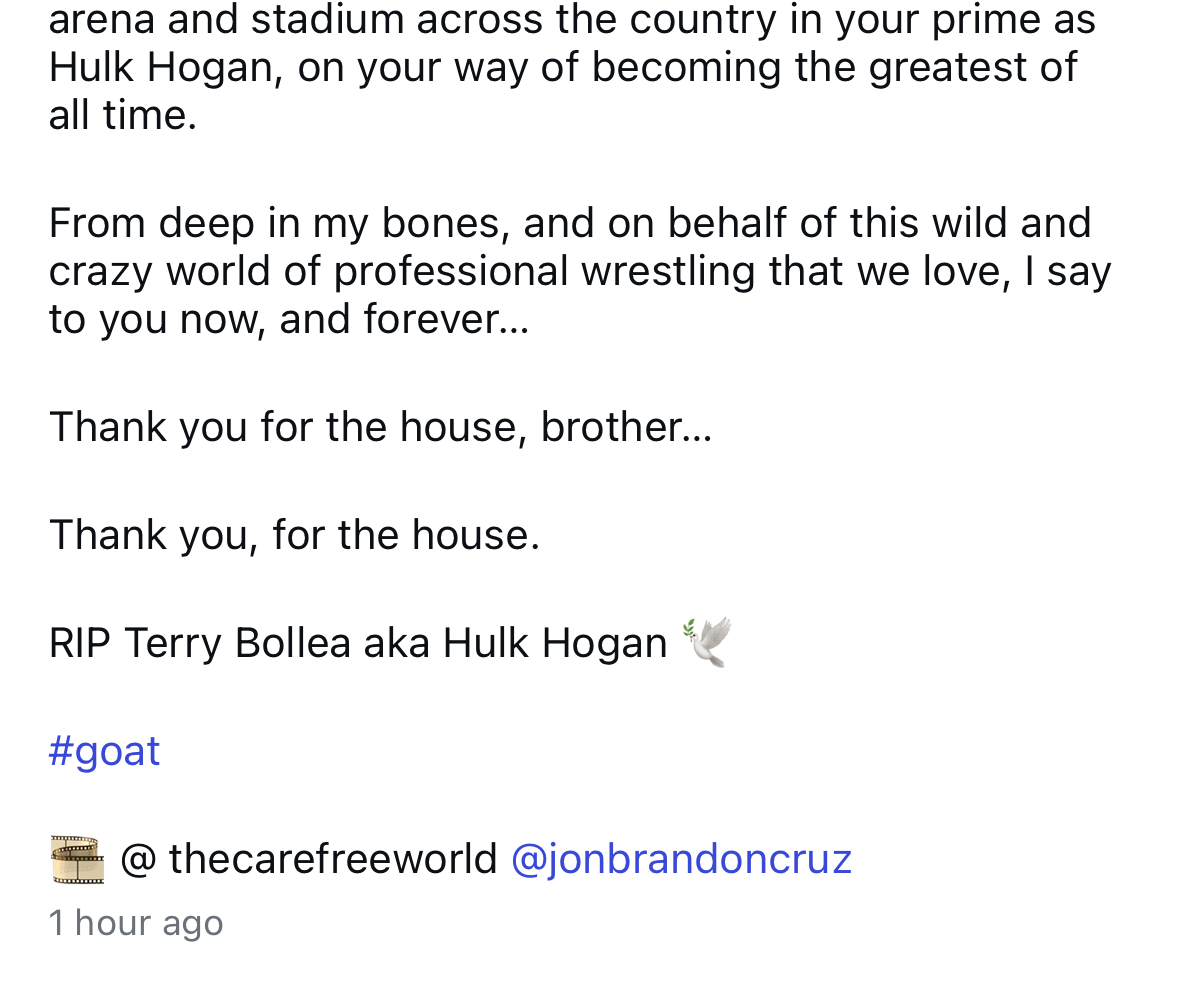Click the dove emoji after Hulk Hogan

tap(707, 642)
